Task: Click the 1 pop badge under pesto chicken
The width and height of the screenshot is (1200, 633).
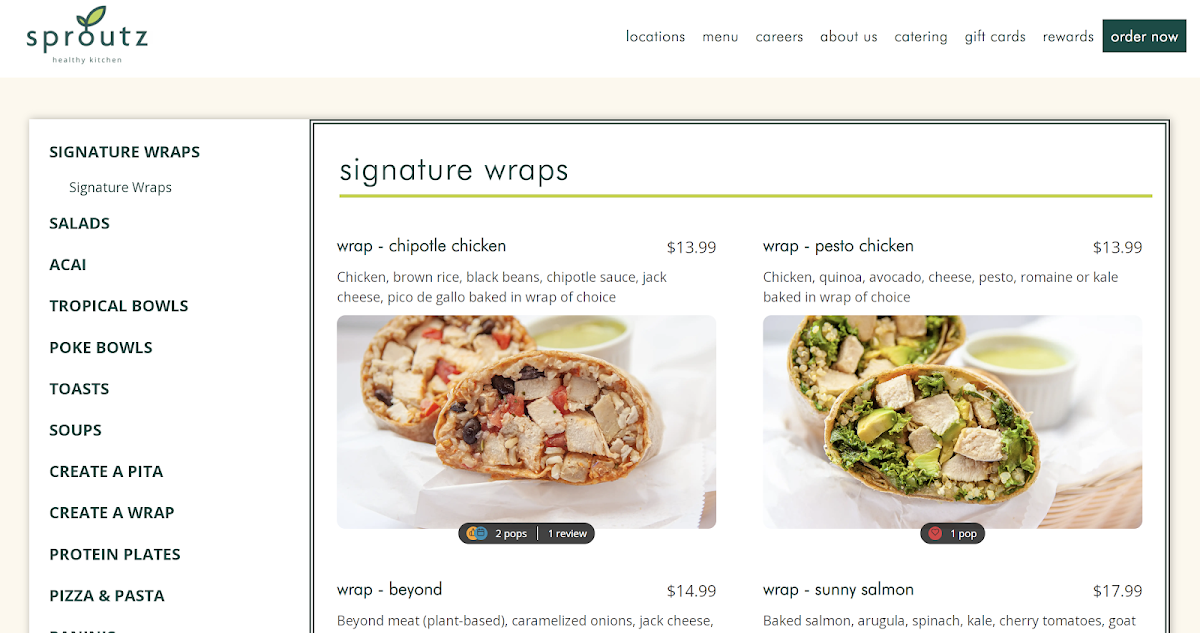Action: (x=953, y=534)
